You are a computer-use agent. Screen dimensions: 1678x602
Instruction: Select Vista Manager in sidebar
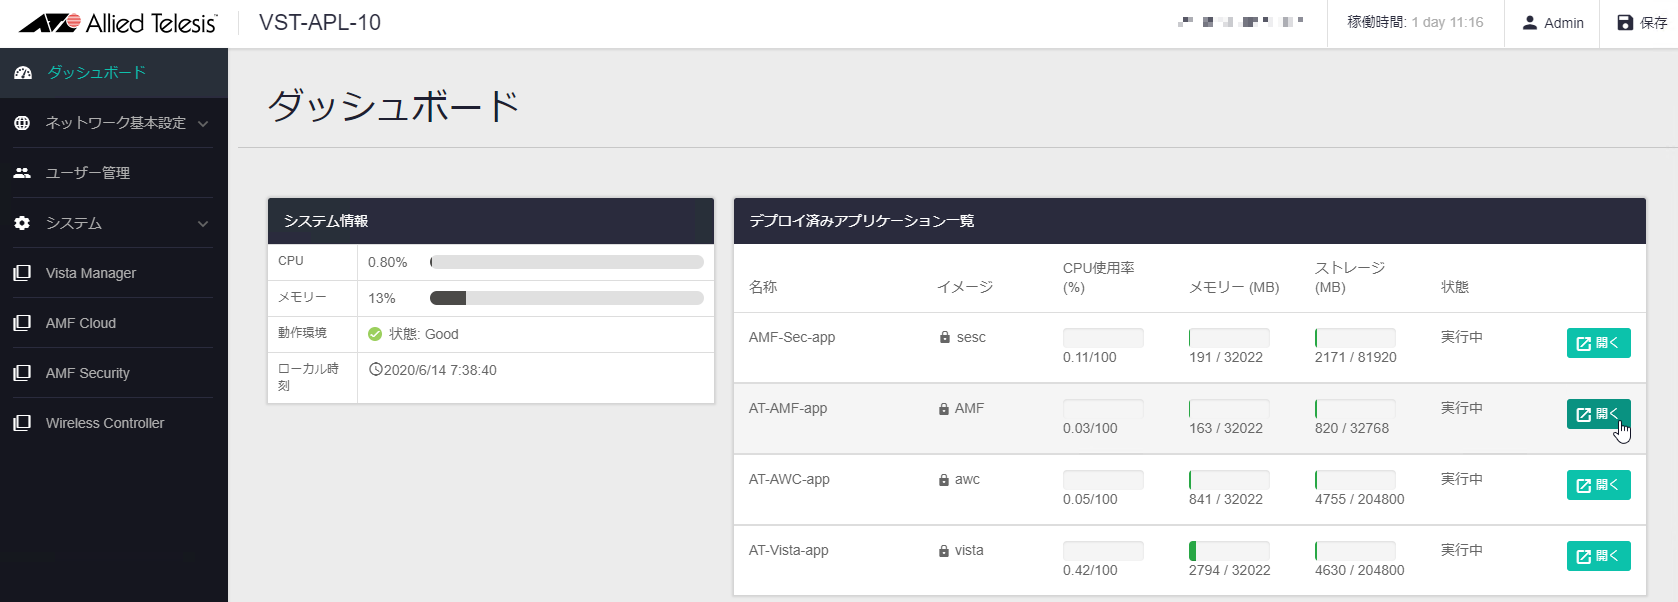click(114, 273)
